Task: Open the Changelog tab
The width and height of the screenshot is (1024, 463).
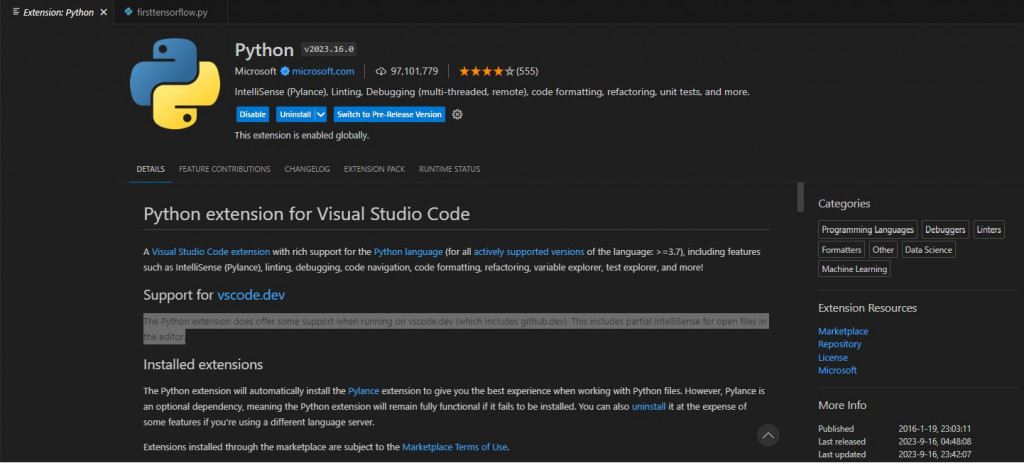Action: pos(307,169)
